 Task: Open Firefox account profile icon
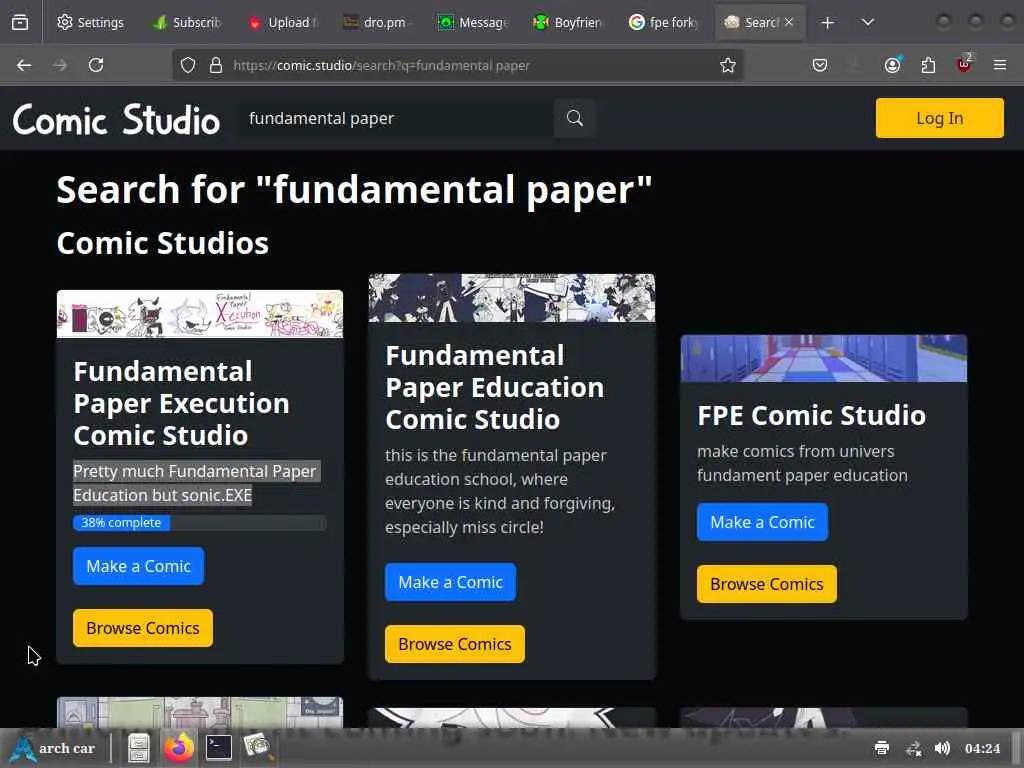tap(893, 65)
